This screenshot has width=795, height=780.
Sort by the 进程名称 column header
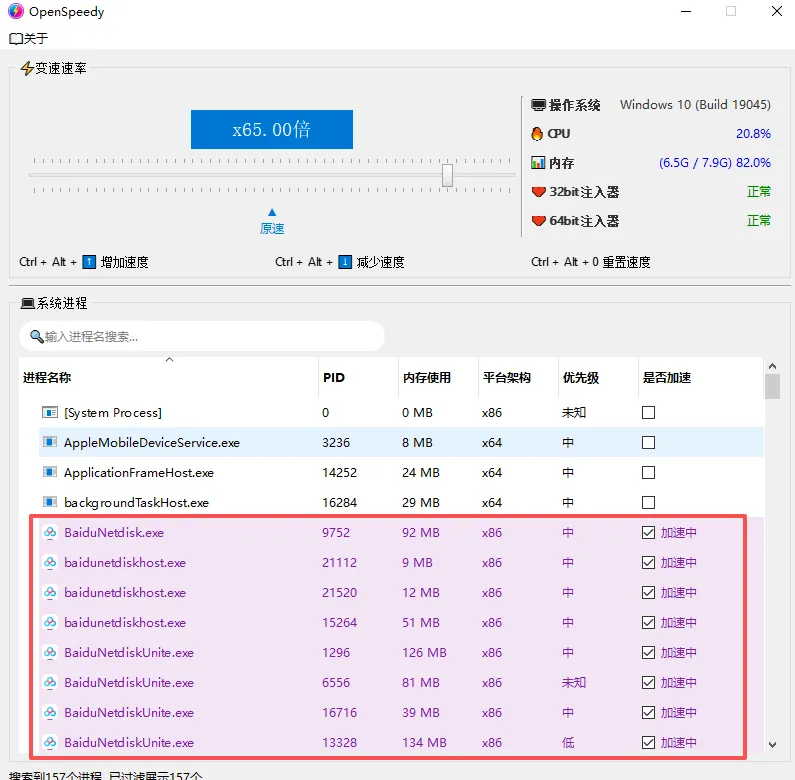click(168, 377)
